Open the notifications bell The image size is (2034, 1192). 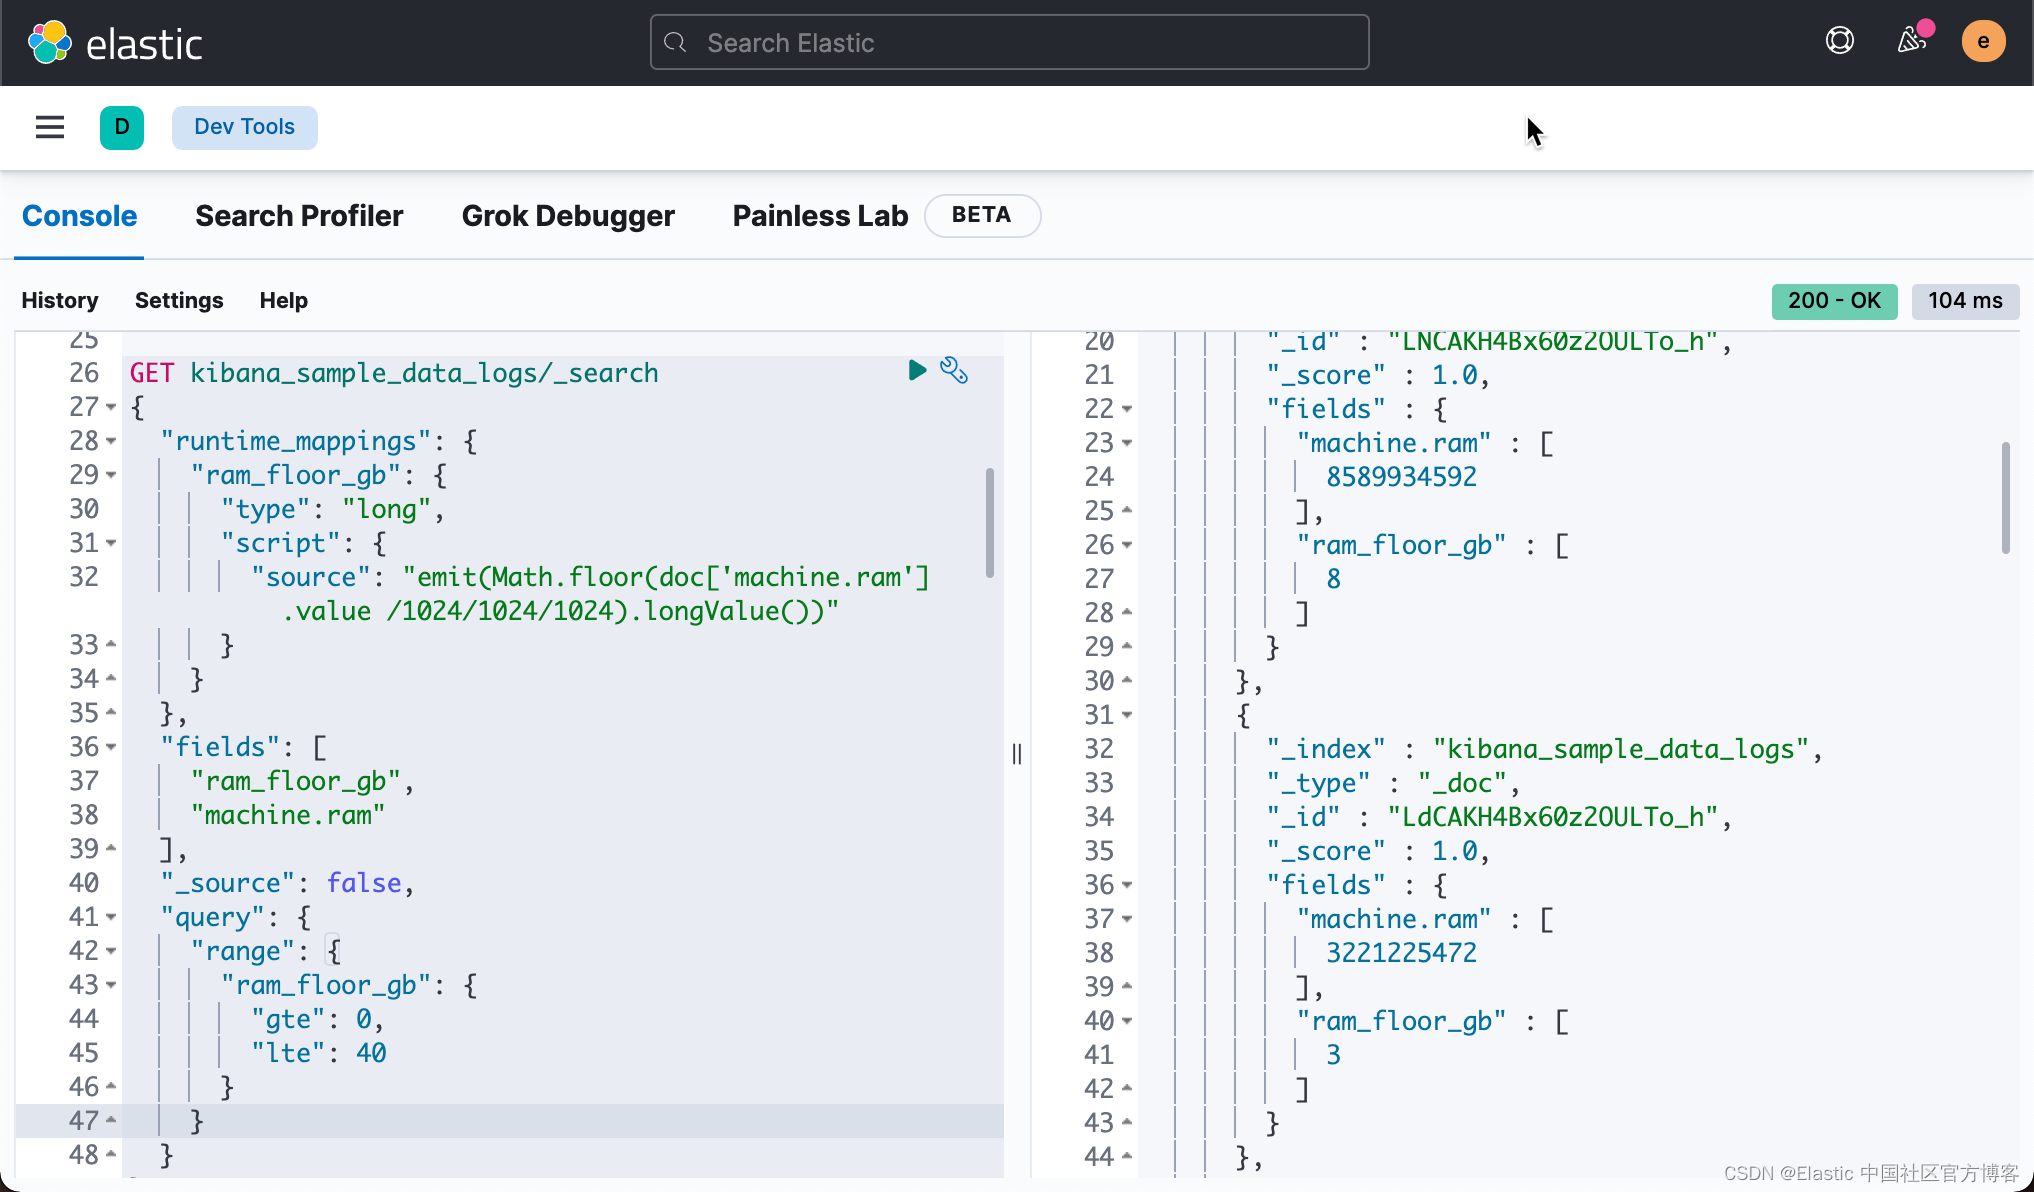click(x=1911, y=40)
